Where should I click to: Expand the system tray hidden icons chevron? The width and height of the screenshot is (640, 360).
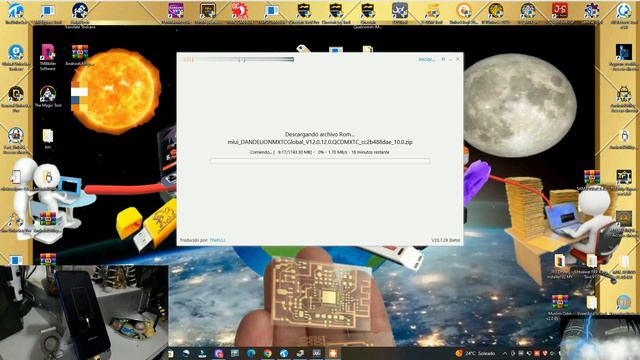504,353
